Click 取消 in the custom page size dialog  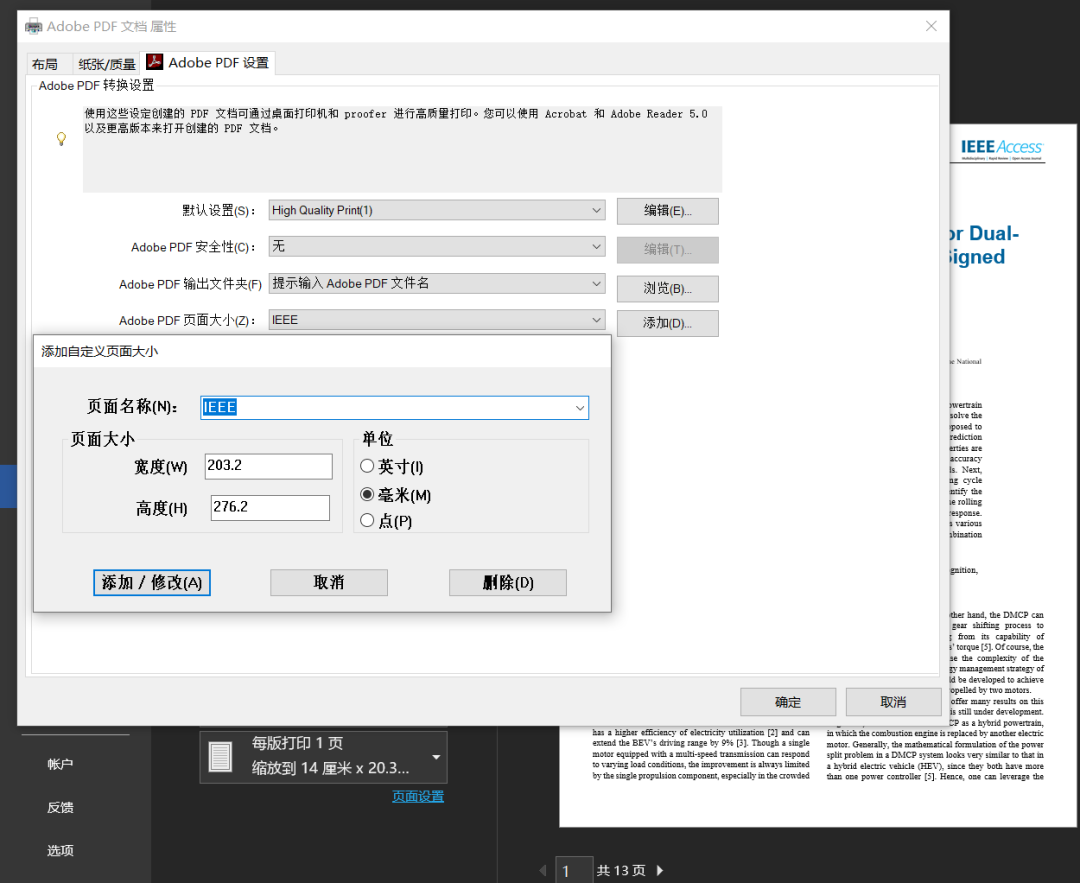tap(329, 583)
